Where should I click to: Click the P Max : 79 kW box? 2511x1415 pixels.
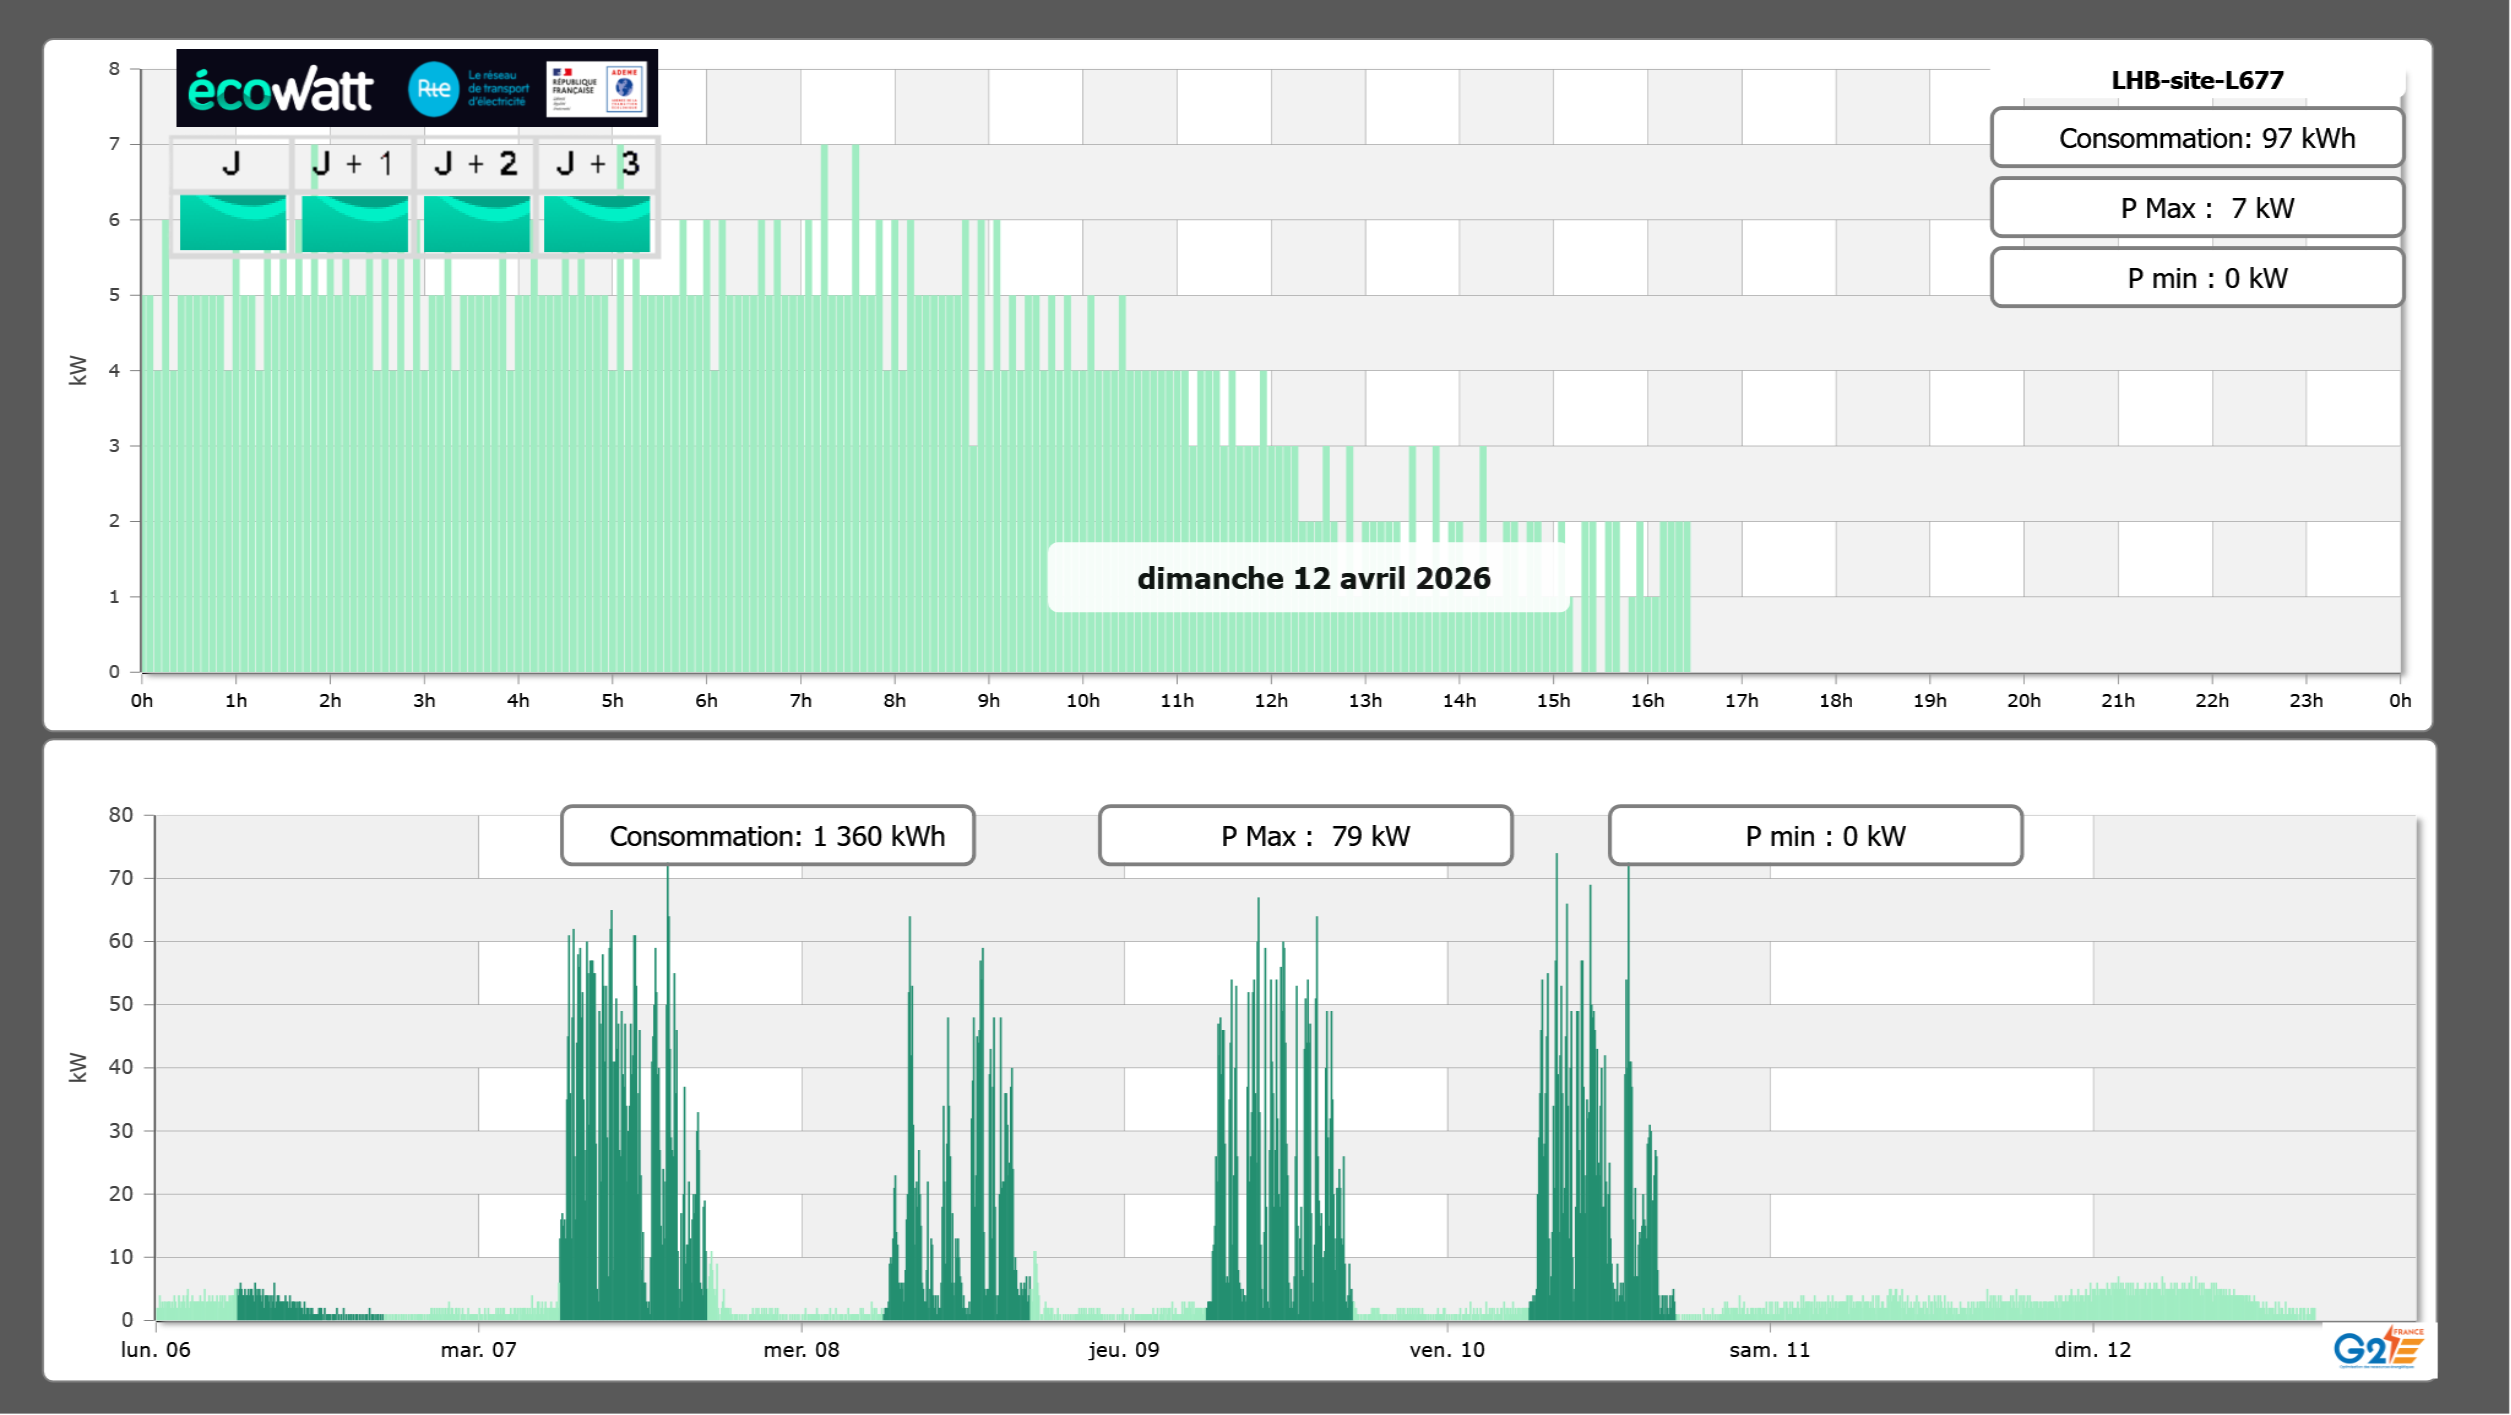[1305, 836]
